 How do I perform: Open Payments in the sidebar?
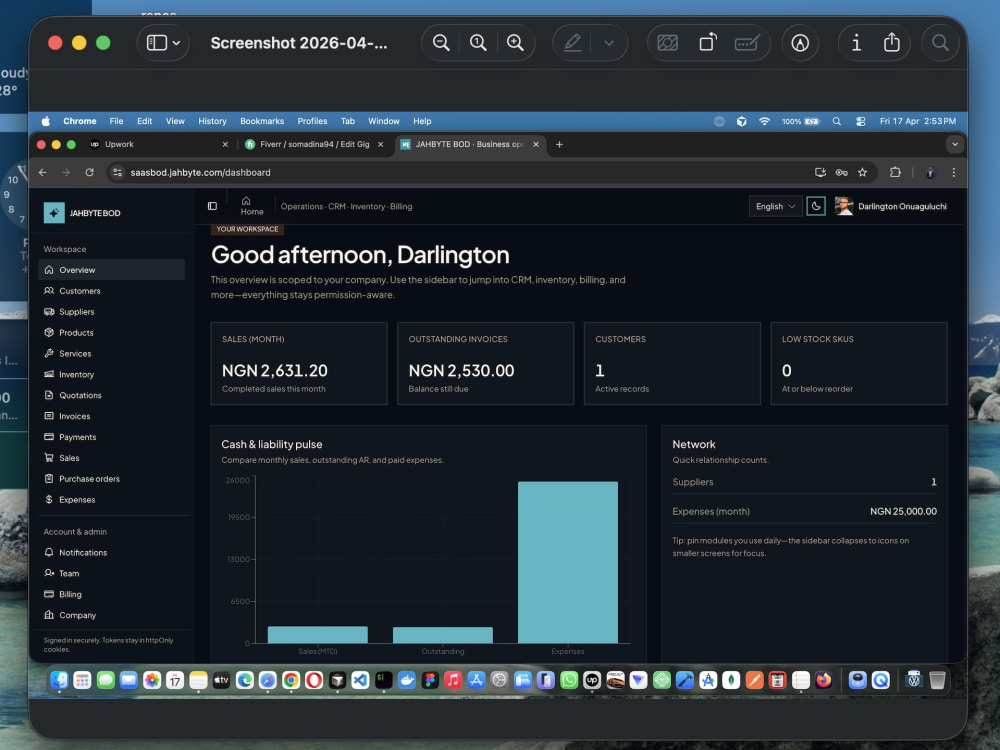(112, 437)
